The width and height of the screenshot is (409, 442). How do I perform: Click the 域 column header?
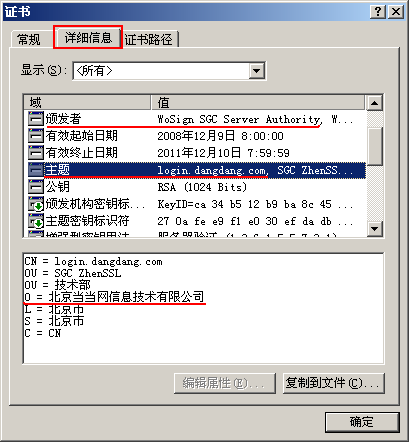click(87, 102)
